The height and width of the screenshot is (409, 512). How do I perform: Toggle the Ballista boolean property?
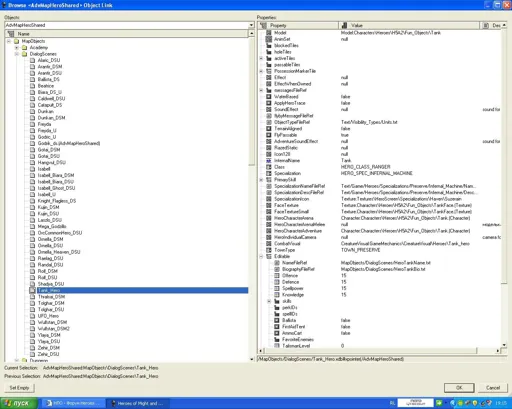point(277,320)
